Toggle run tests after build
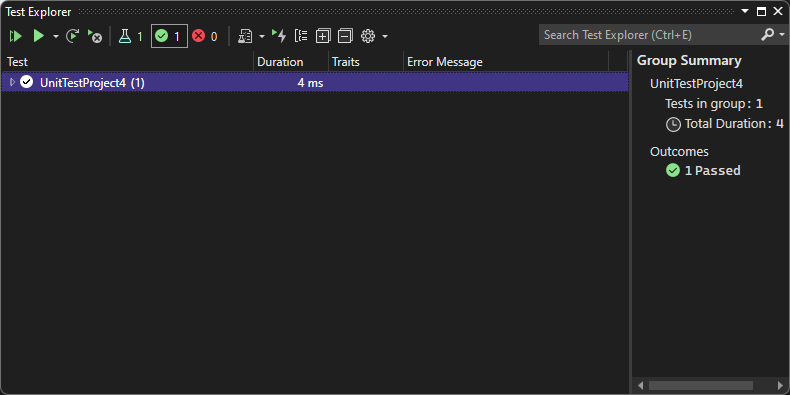Viewport: 790px width, 395px height. click(279, 36)
